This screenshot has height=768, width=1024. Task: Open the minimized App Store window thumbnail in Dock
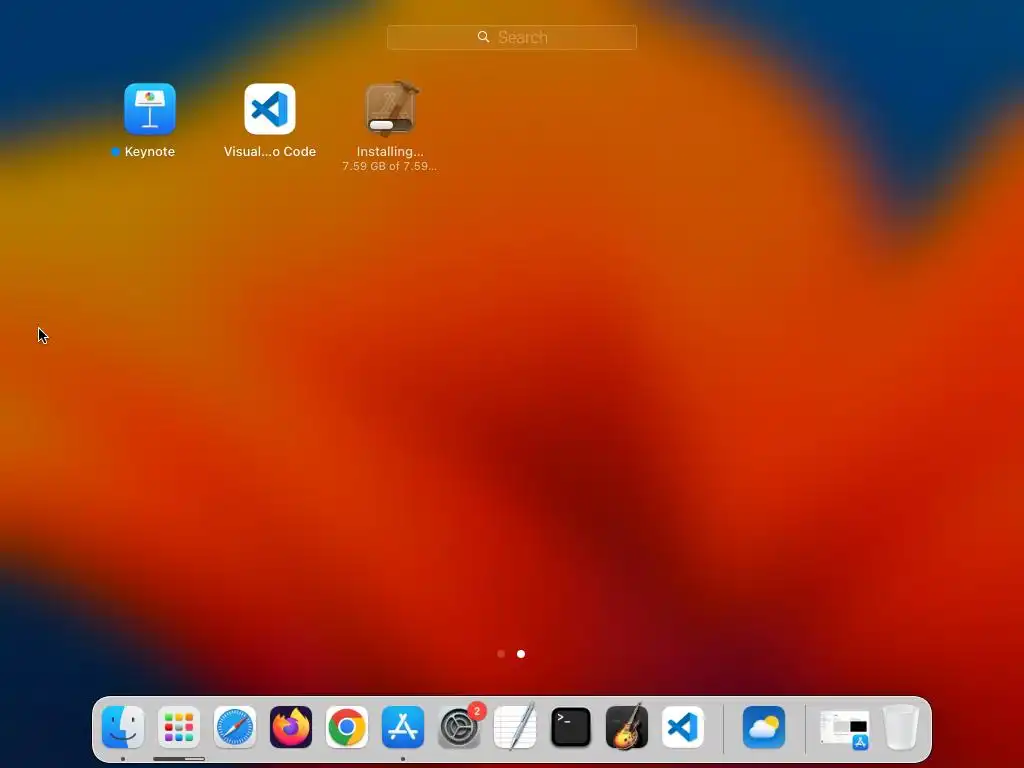[x=844, y=729]
